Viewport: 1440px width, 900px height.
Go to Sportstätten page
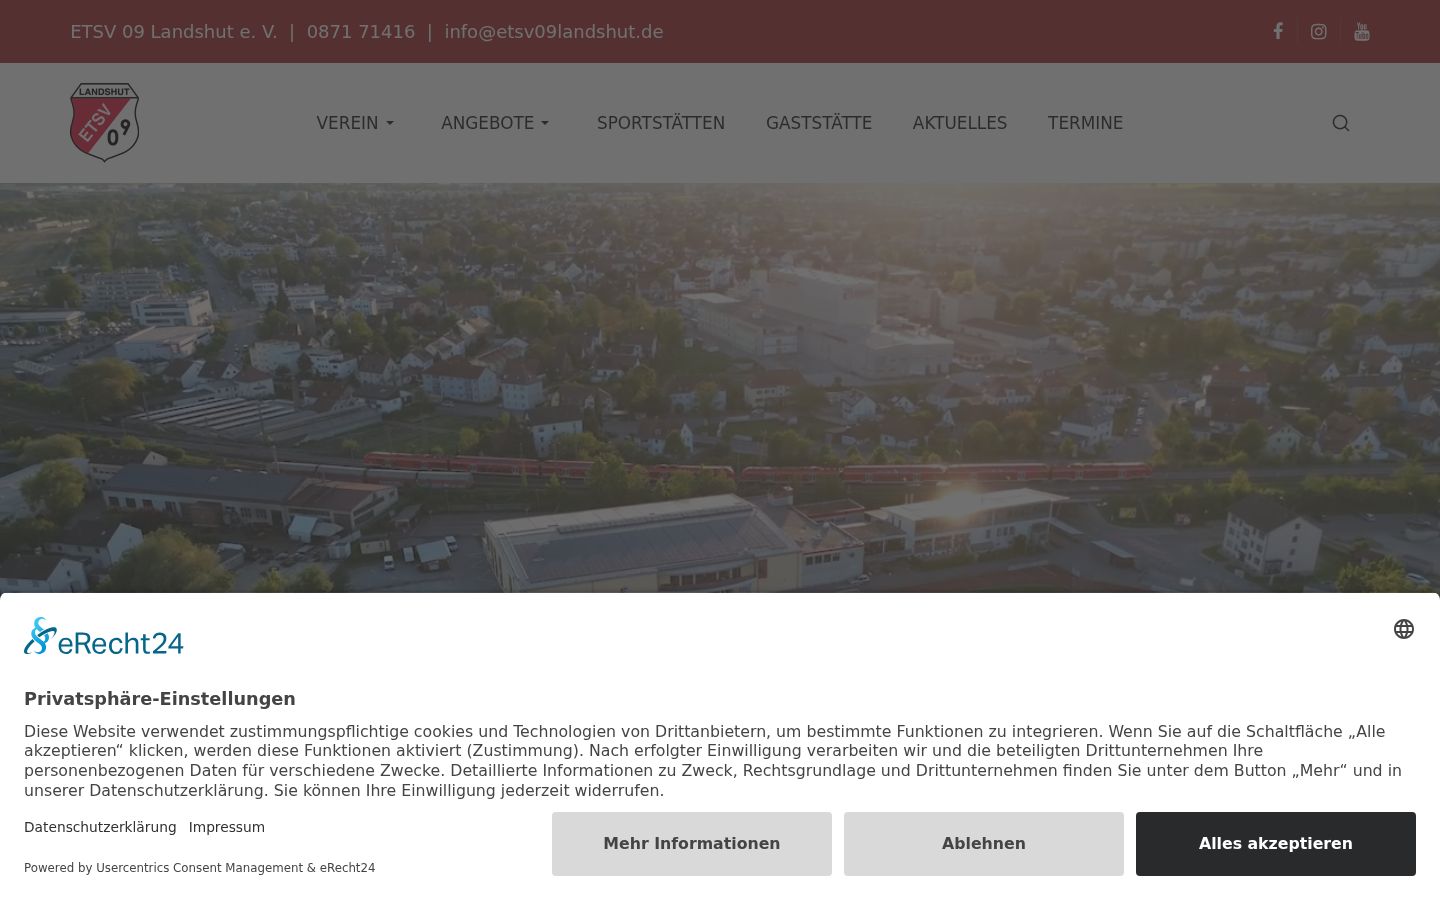[661, 123]
